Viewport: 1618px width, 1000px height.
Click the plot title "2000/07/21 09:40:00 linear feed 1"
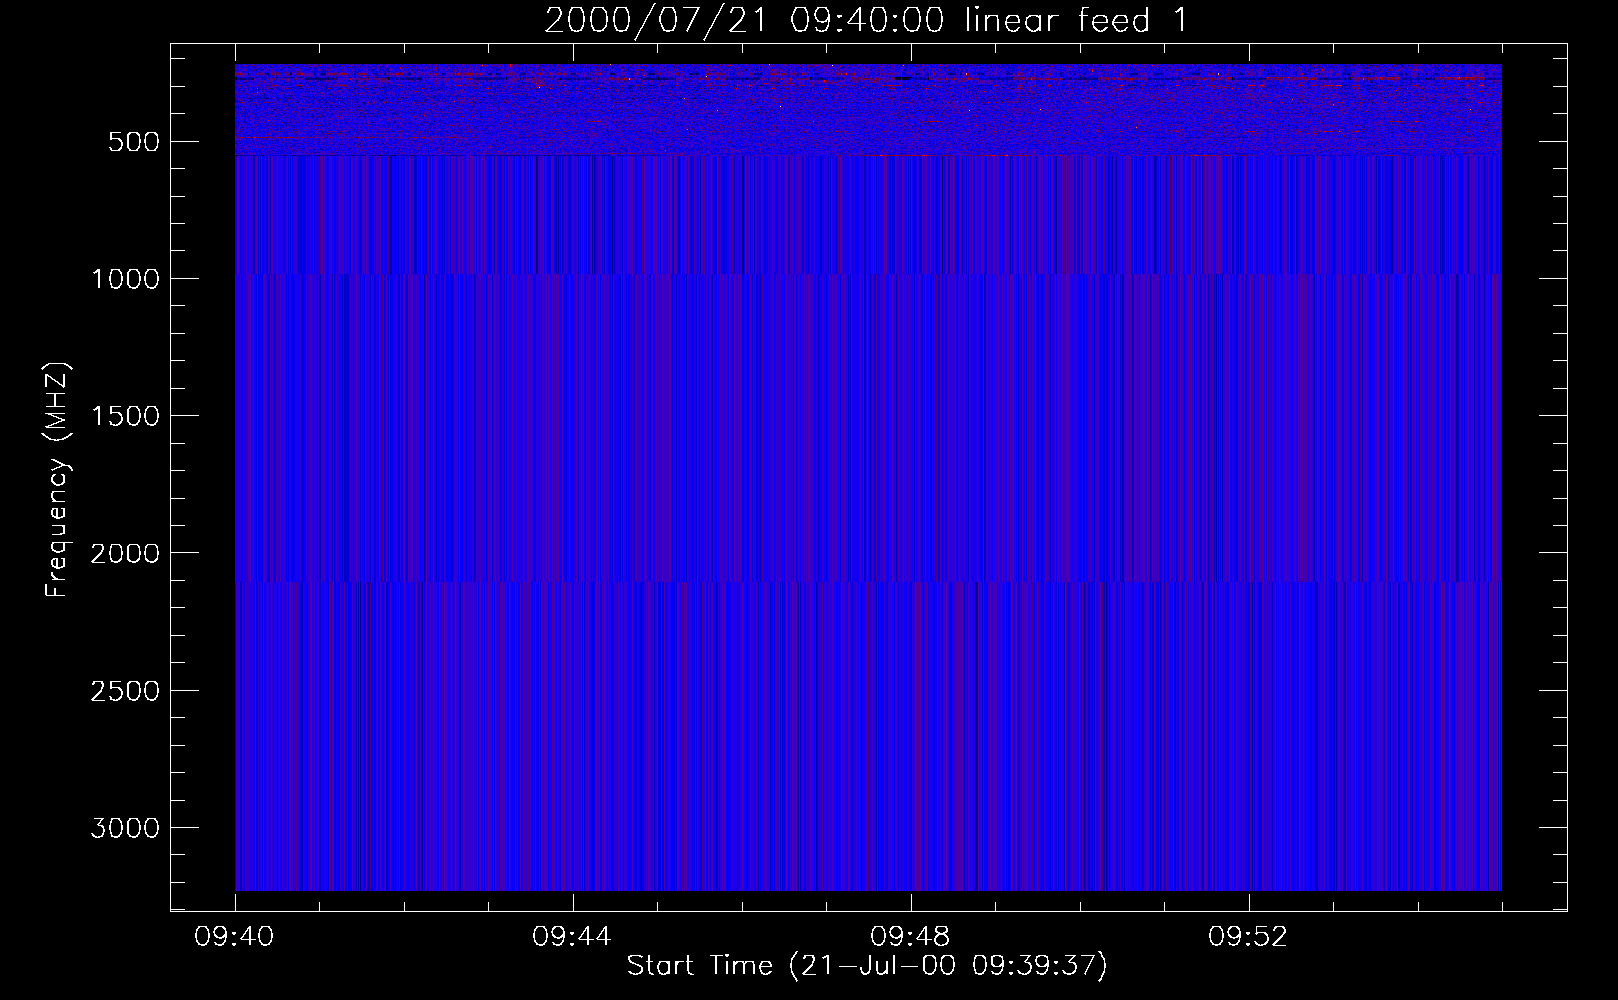866,20
